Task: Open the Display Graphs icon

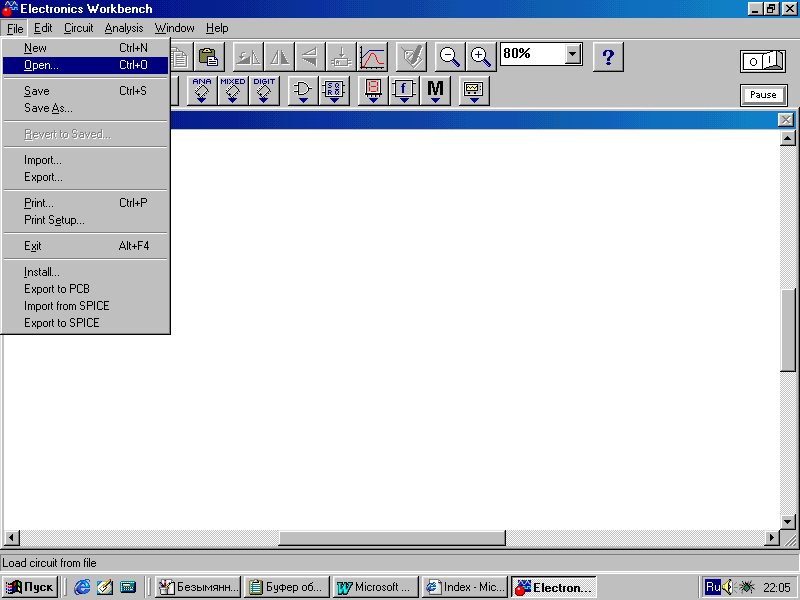Action: [372, 56]
